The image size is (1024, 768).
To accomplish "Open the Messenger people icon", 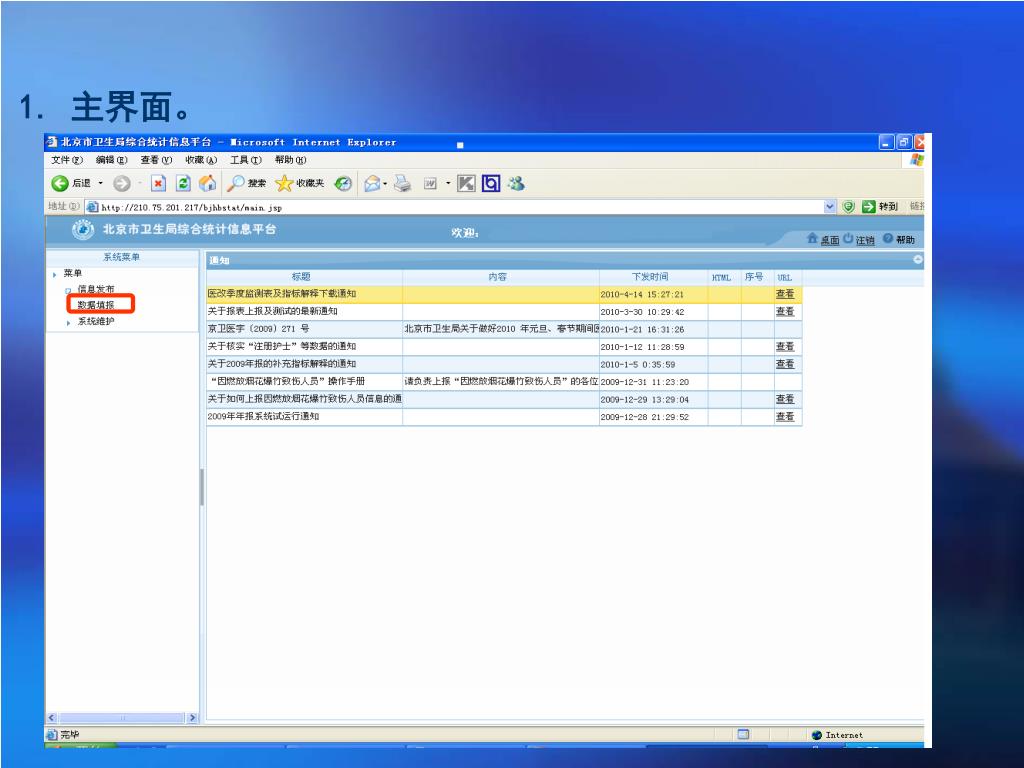I will tap(517, 184).
